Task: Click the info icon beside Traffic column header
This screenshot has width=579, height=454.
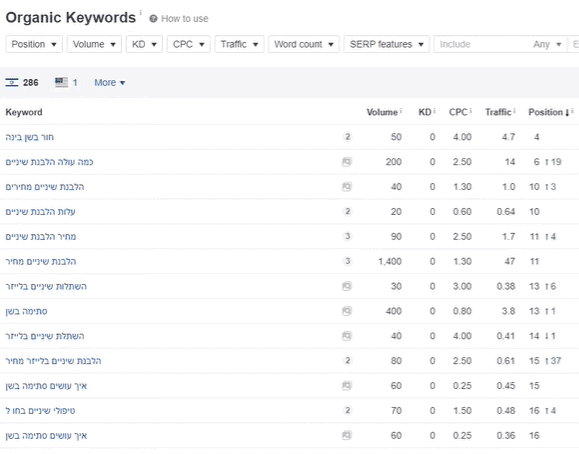Action: pyautogui.click(x=514, y=110)
